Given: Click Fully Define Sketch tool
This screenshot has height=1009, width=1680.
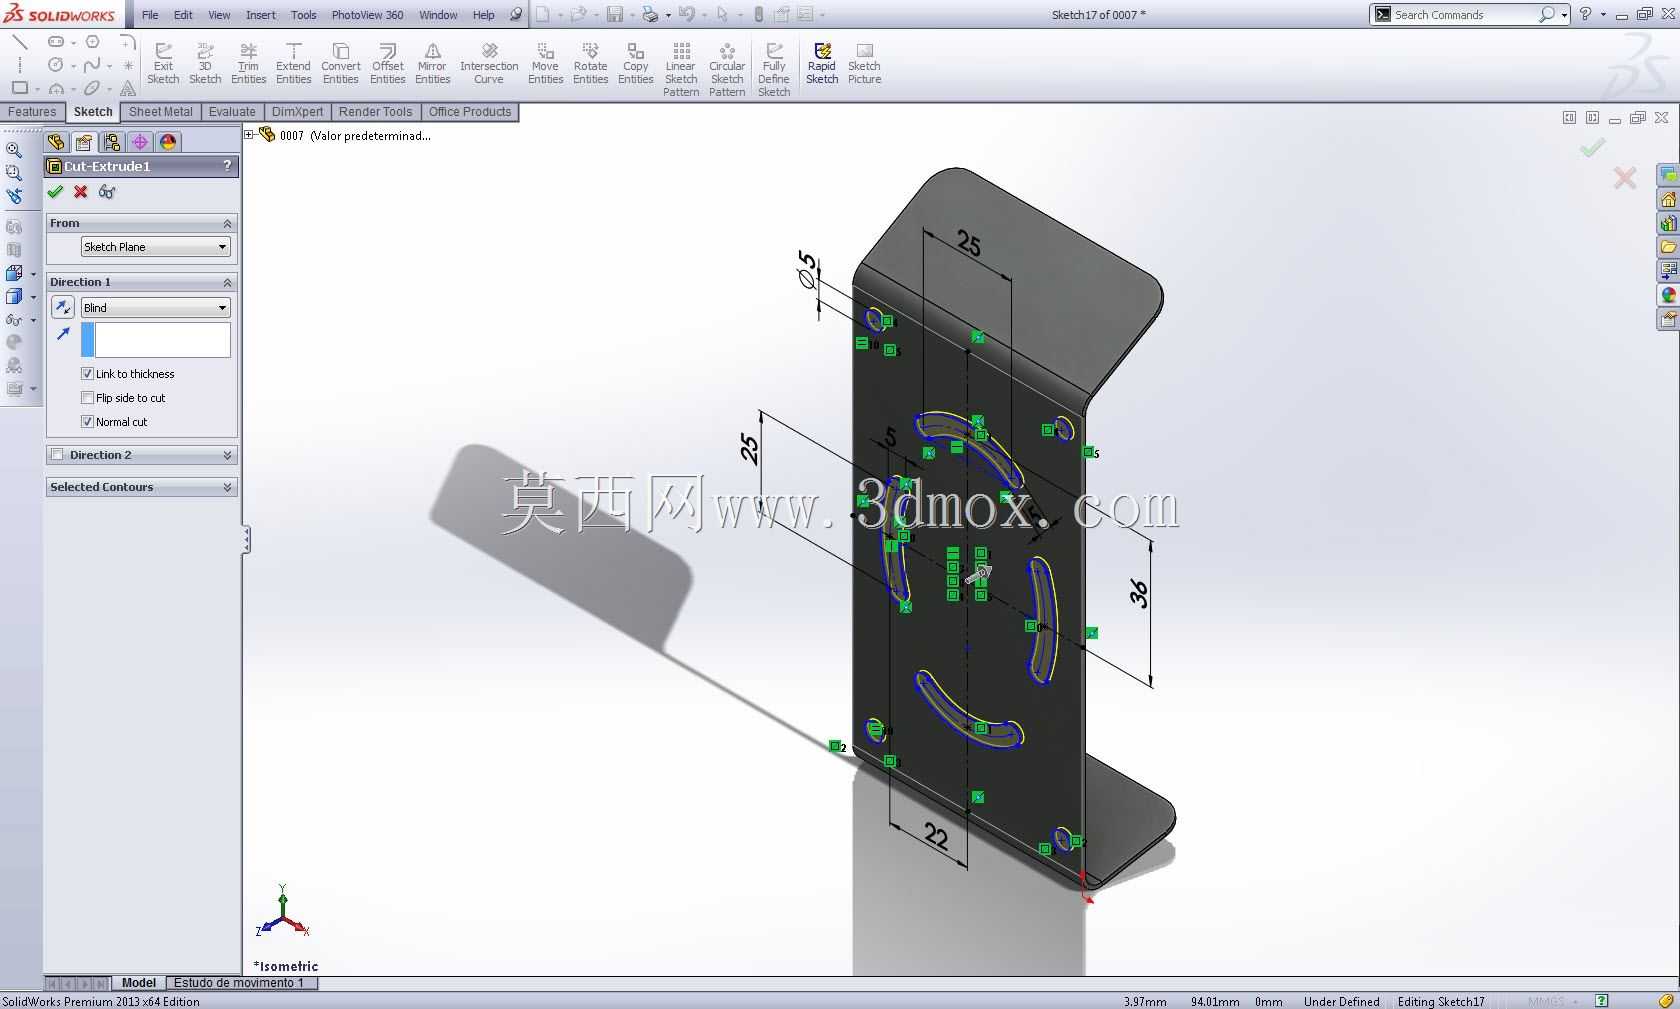Looking at the screenshot, I should 774,70.
